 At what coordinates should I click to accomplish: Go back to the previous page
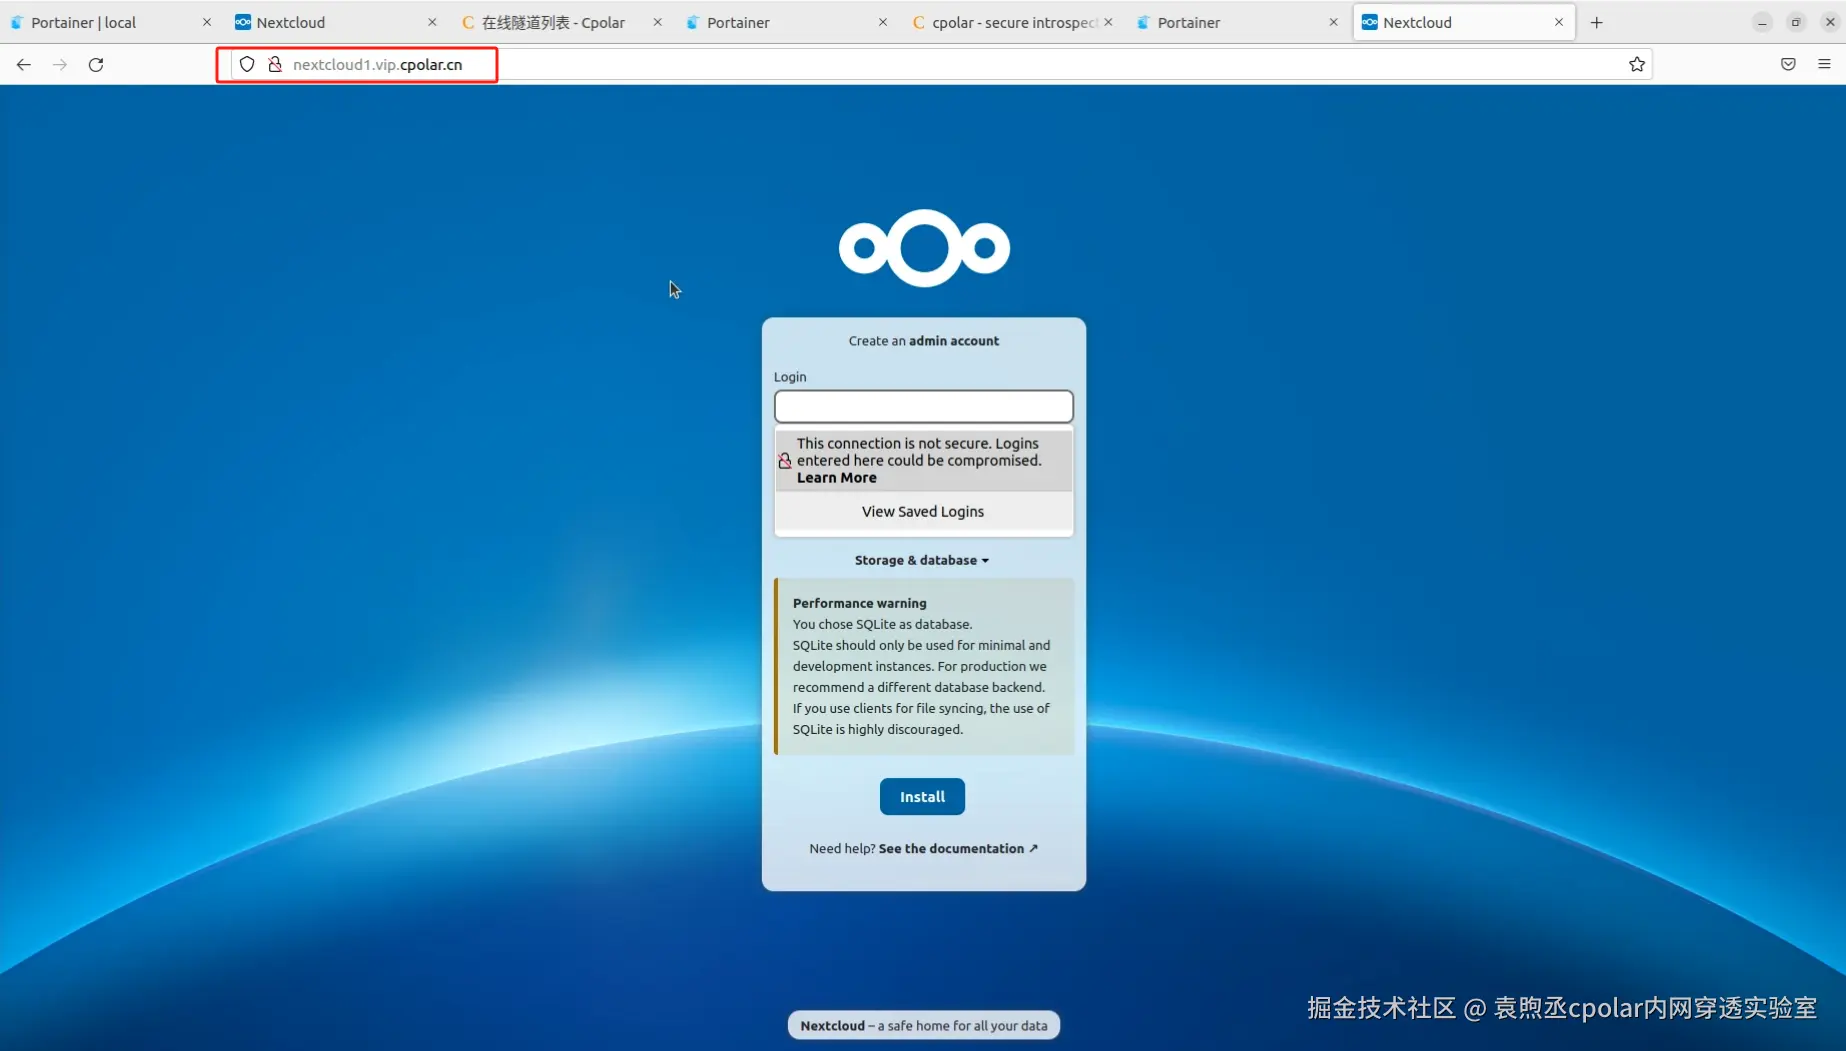(x=24, y=64)
